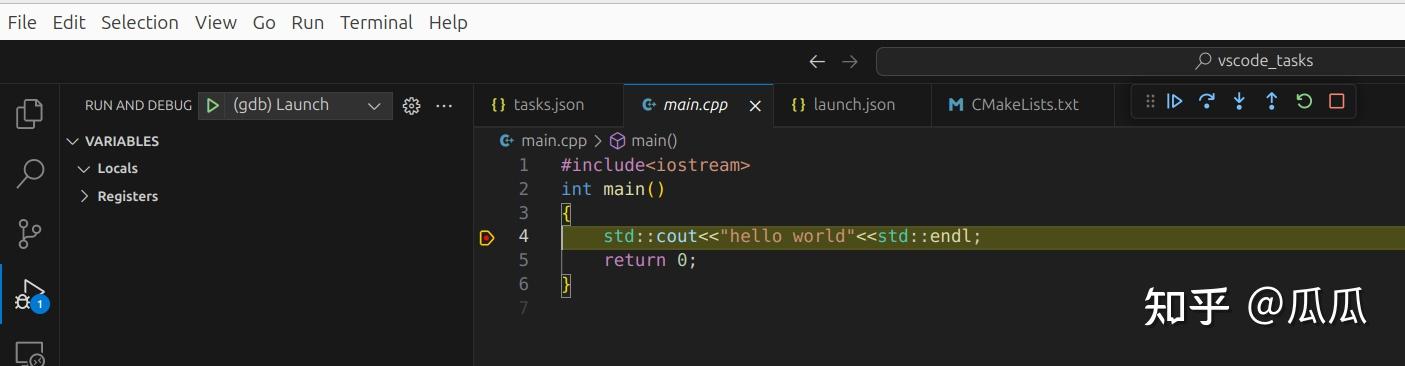Open Run and Debug more actions ellipsis

click(x=444, y=105)
